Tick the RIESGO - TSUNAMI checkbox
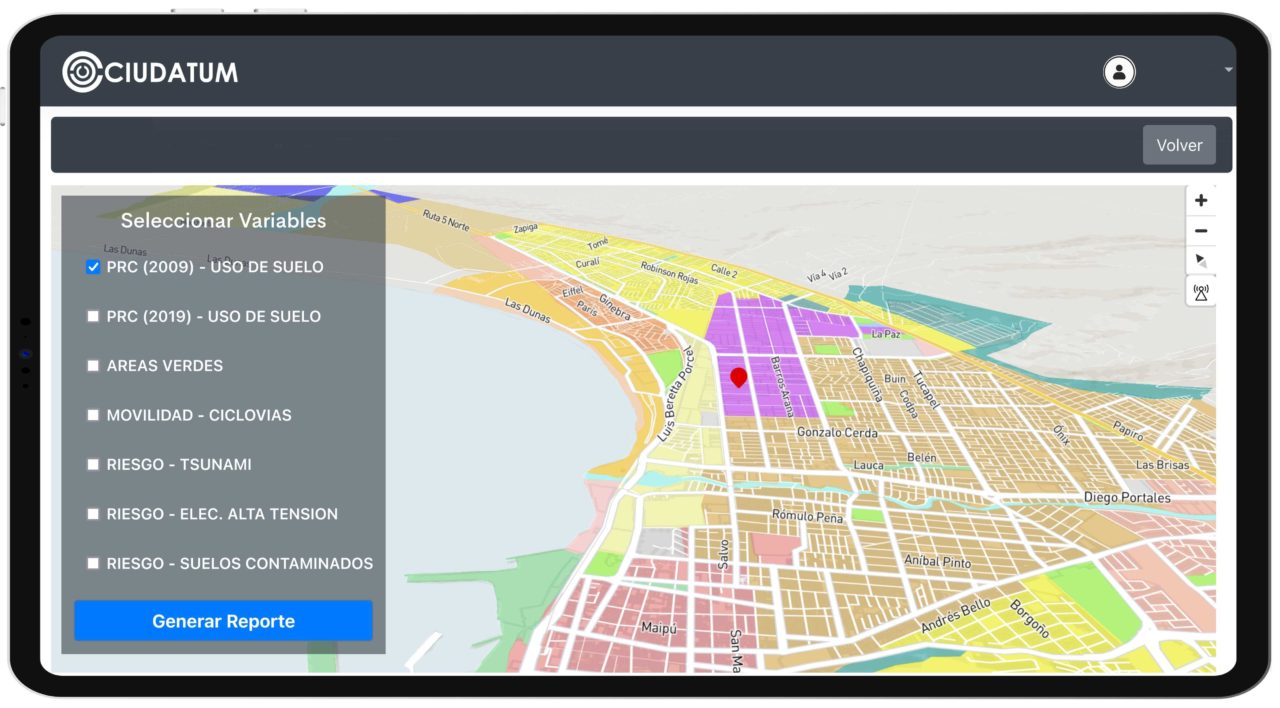This screenshot has width=1280, height=708. 93,464
